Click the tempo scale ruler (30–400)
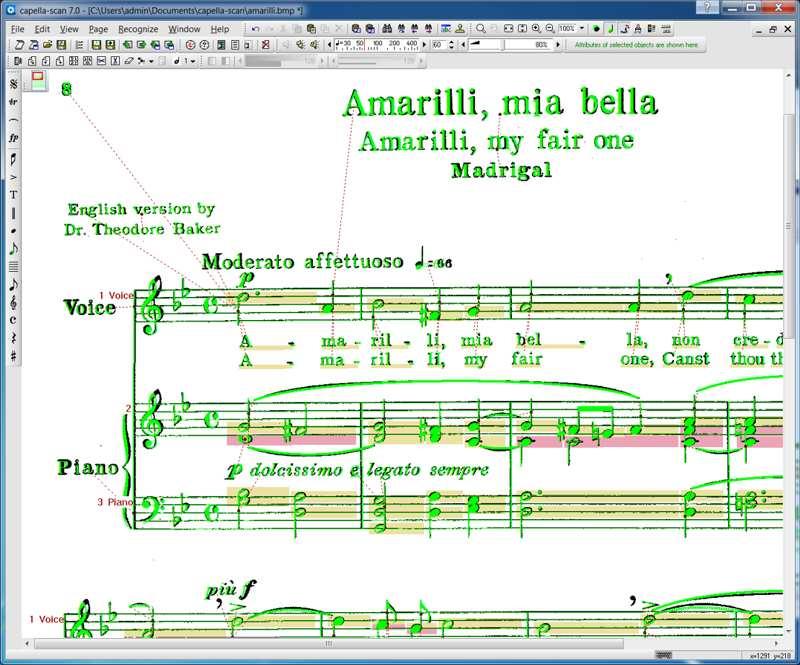Viewport: 800px width, 665px height. (x=378, y=45)
